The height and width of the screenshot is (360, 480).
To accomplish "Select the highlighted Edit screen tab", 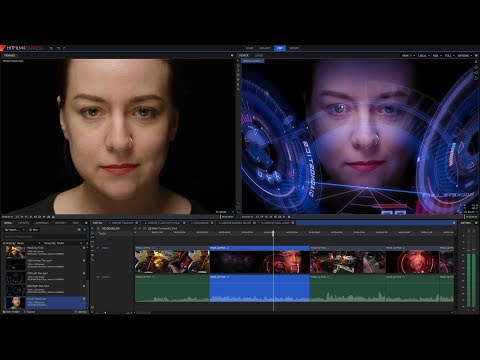I will 280,48.
